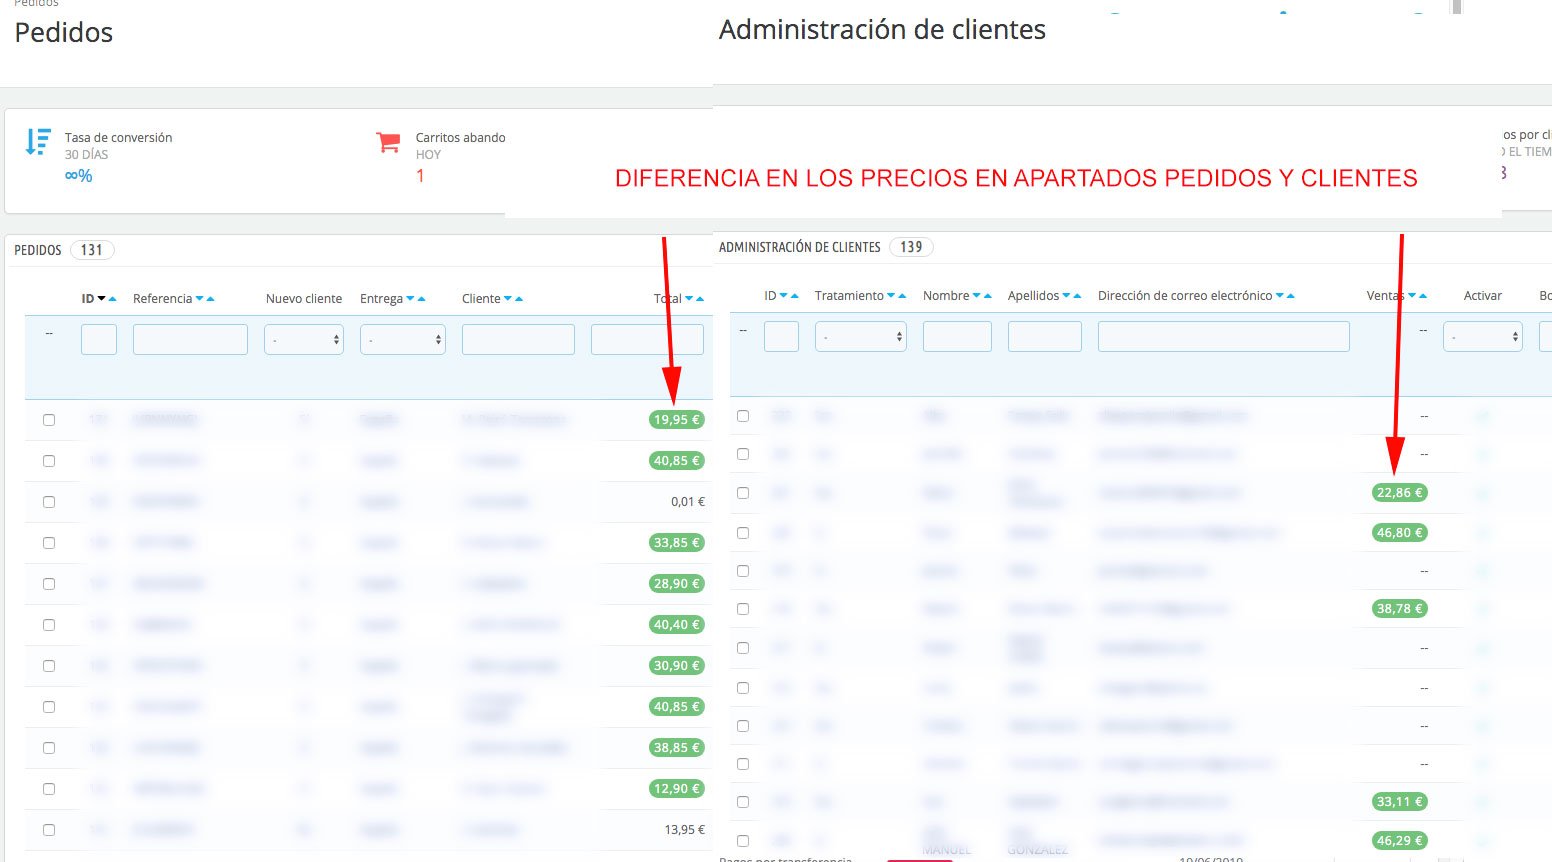1552x862 pixels.
Task: Open the Entrega filter dropdown
Action: point(403,340)
